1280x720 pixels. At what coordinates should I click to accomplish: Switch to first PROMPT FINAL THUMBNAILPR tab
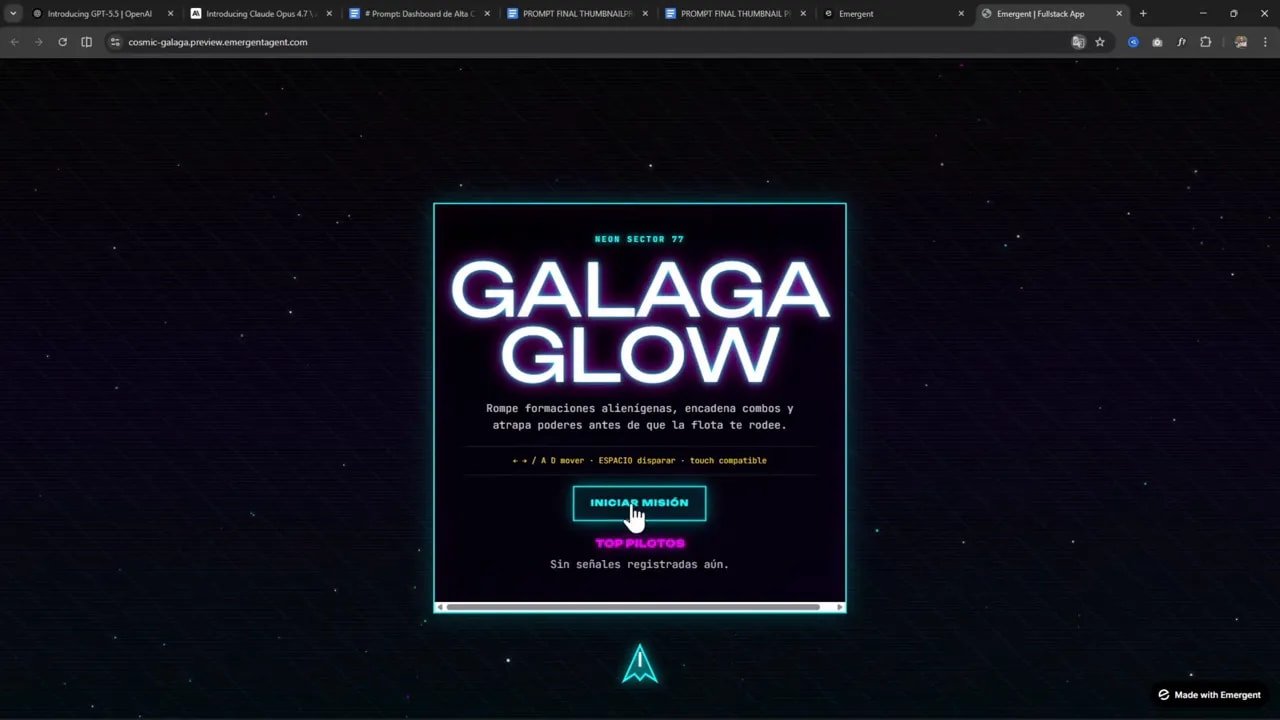[577, 14]
